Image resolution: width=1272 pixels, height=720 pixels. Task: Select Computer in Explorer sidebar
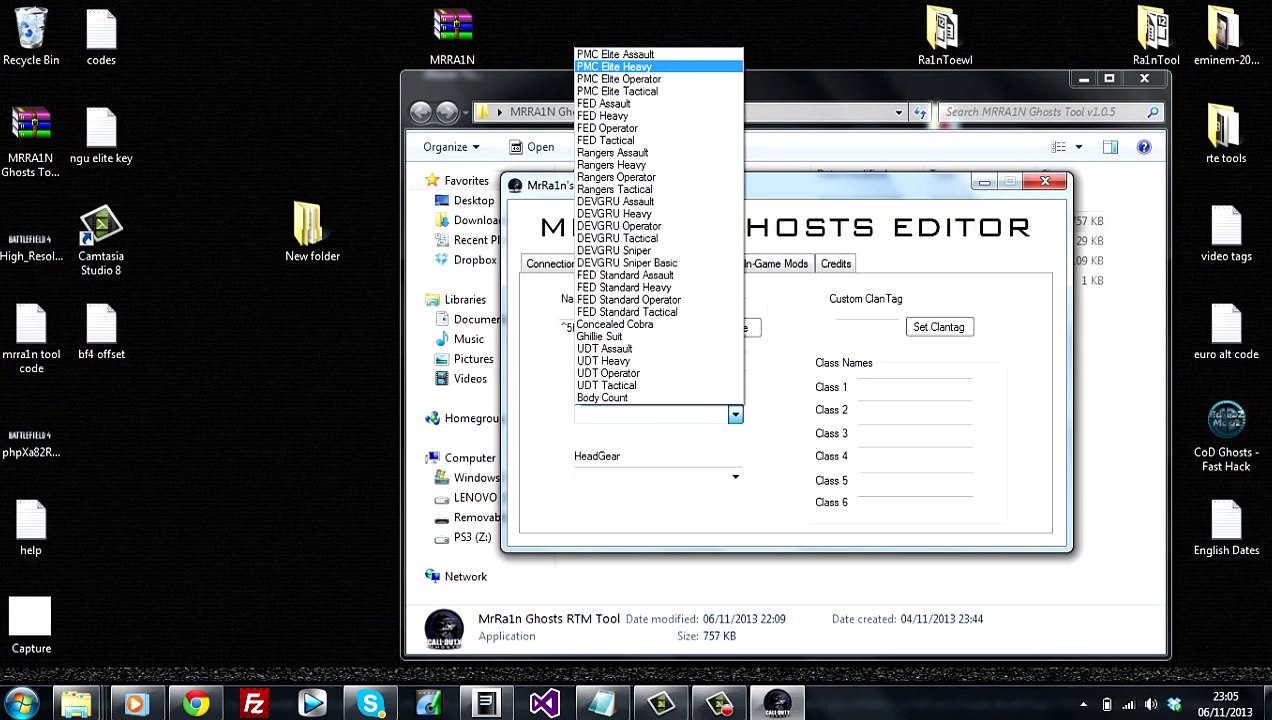460,458
